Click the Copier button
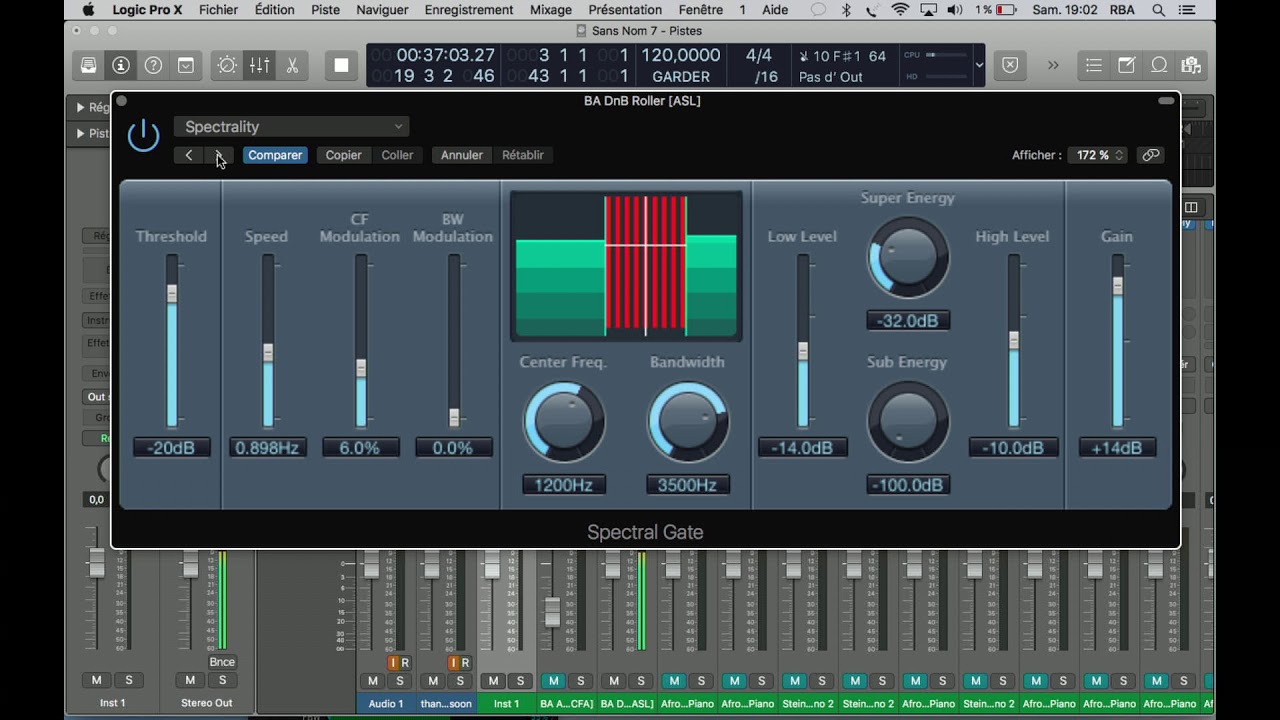The image size is (1280, 720). click(343, 155)
